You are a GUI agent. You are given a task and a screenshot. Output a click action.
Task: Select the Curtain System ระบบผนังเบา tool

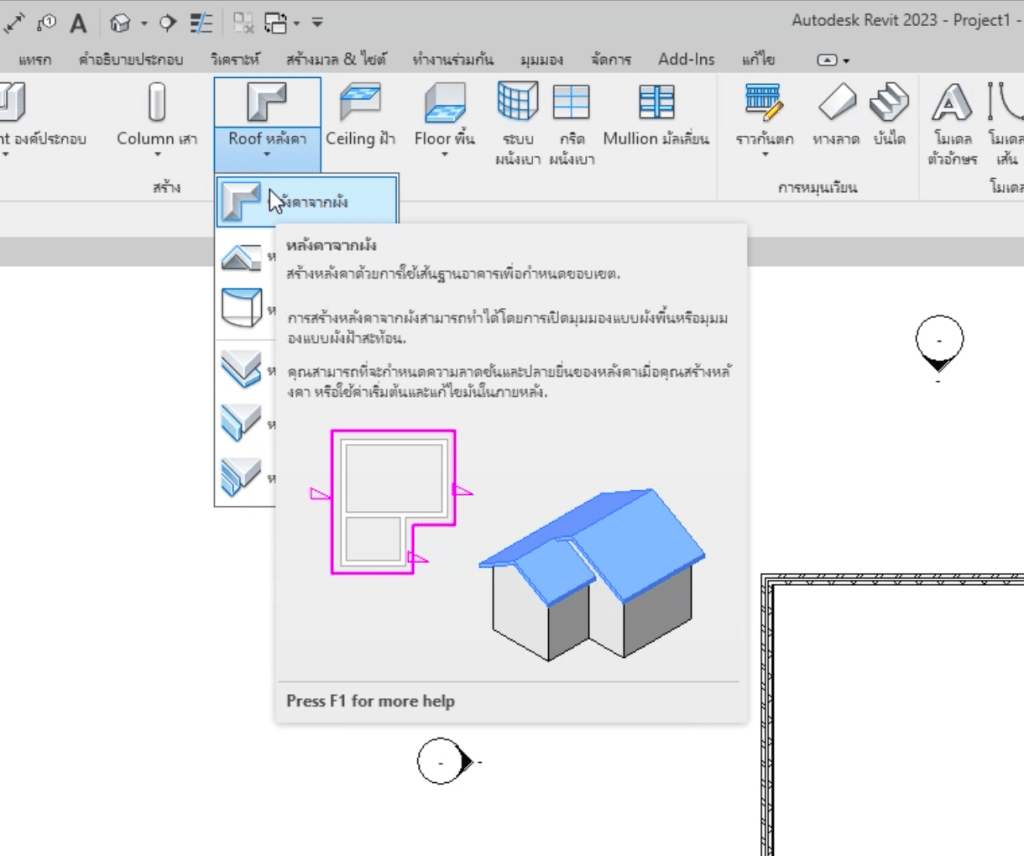516,115
